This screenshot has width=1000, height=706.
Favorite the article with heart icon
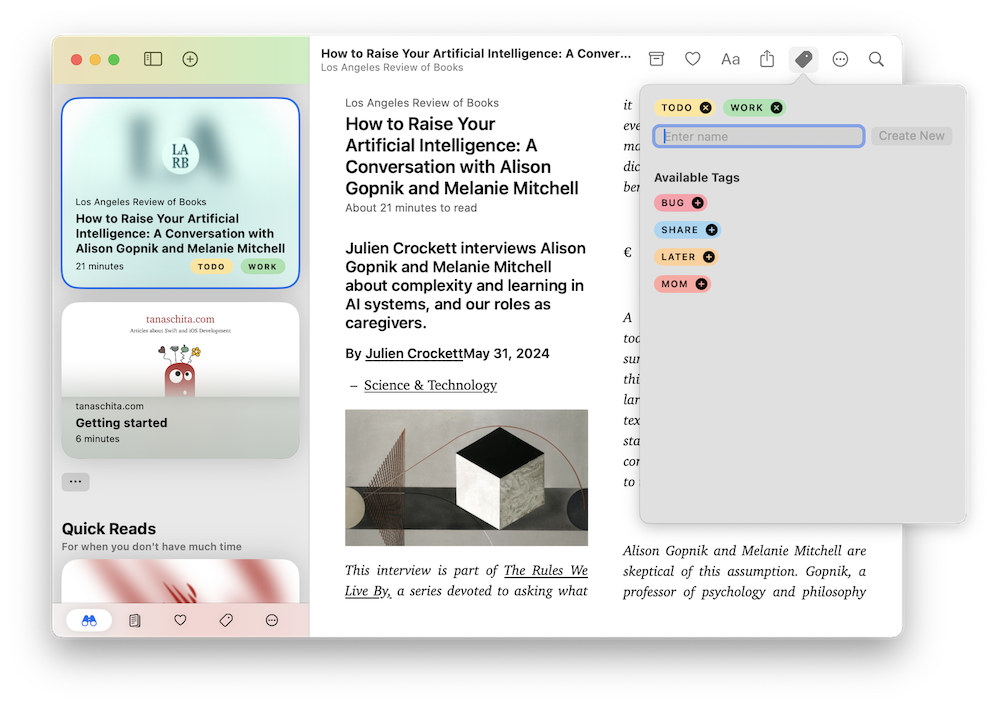(693, 59)
